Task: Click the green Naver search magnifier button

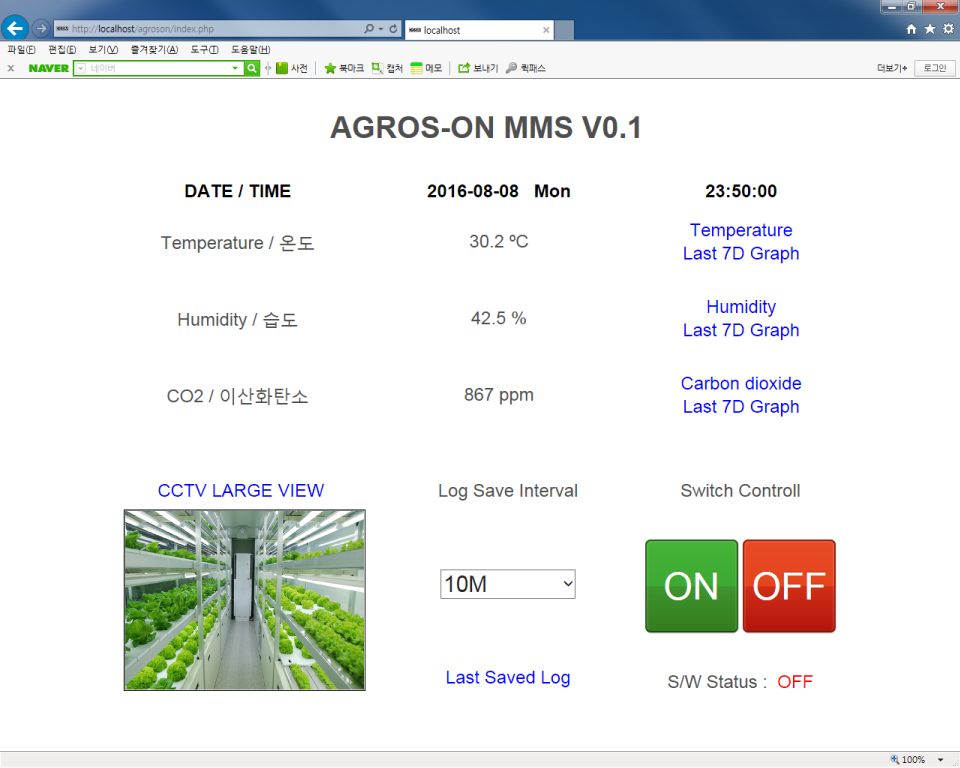Action: (252, 68)
